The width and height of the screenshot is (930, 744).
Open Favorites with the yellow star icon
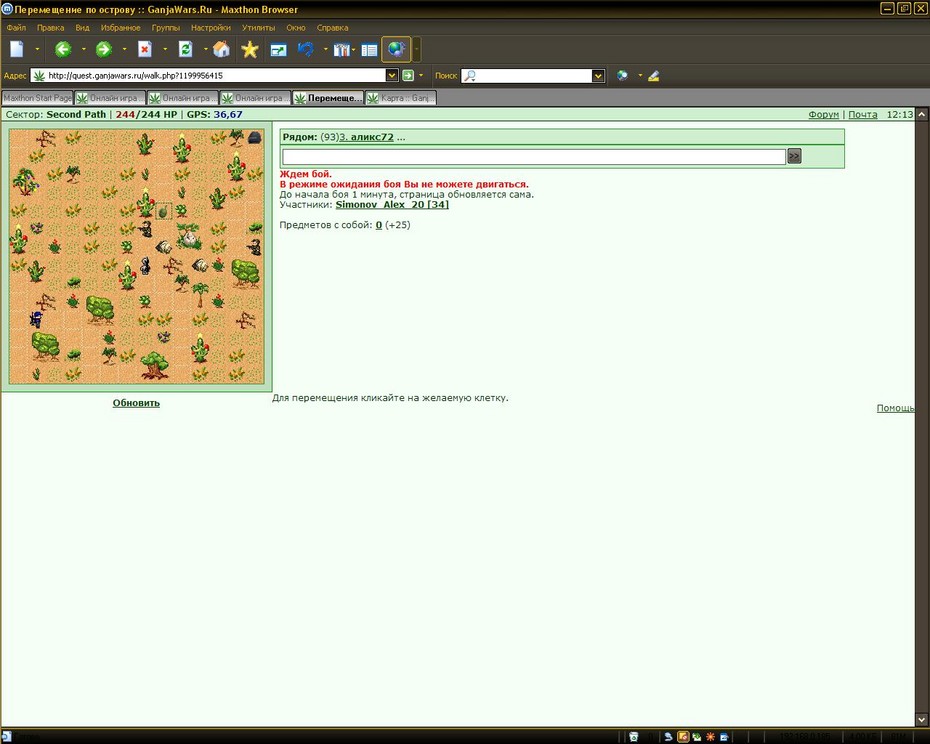pyautogui.click(x=250, y=49)
